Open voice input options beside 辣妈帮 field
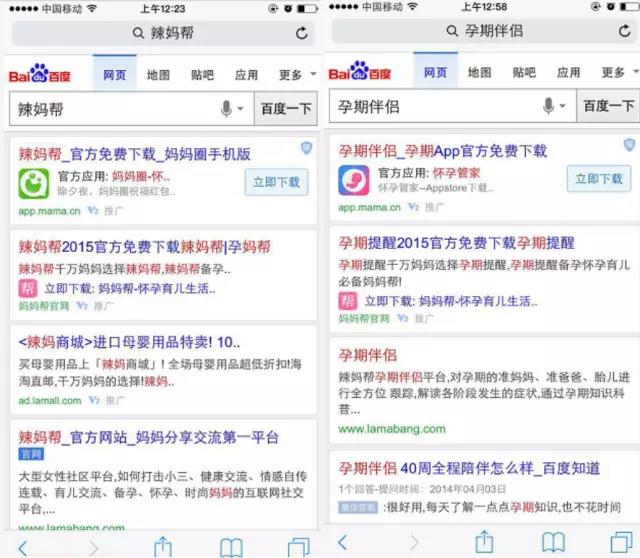Image resolution: width=640 pixels, height=558 pixels. point(231,109)
